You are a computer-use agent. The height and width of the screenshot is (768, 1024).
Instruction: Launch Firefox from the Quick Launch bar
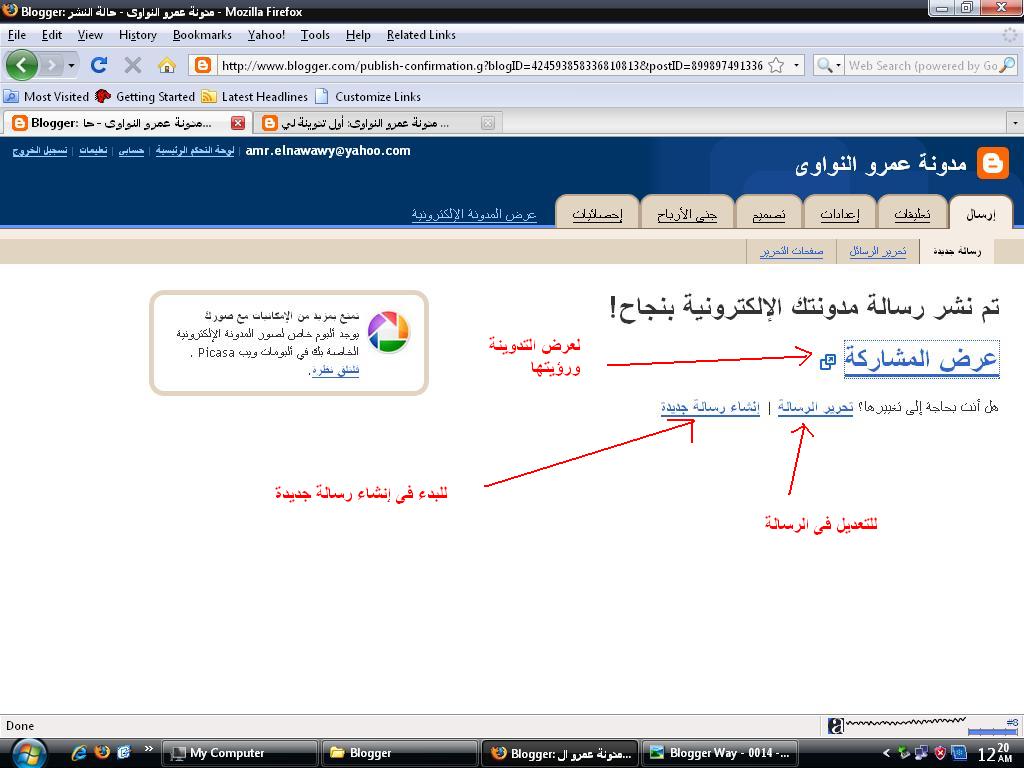tap(102, 752)
